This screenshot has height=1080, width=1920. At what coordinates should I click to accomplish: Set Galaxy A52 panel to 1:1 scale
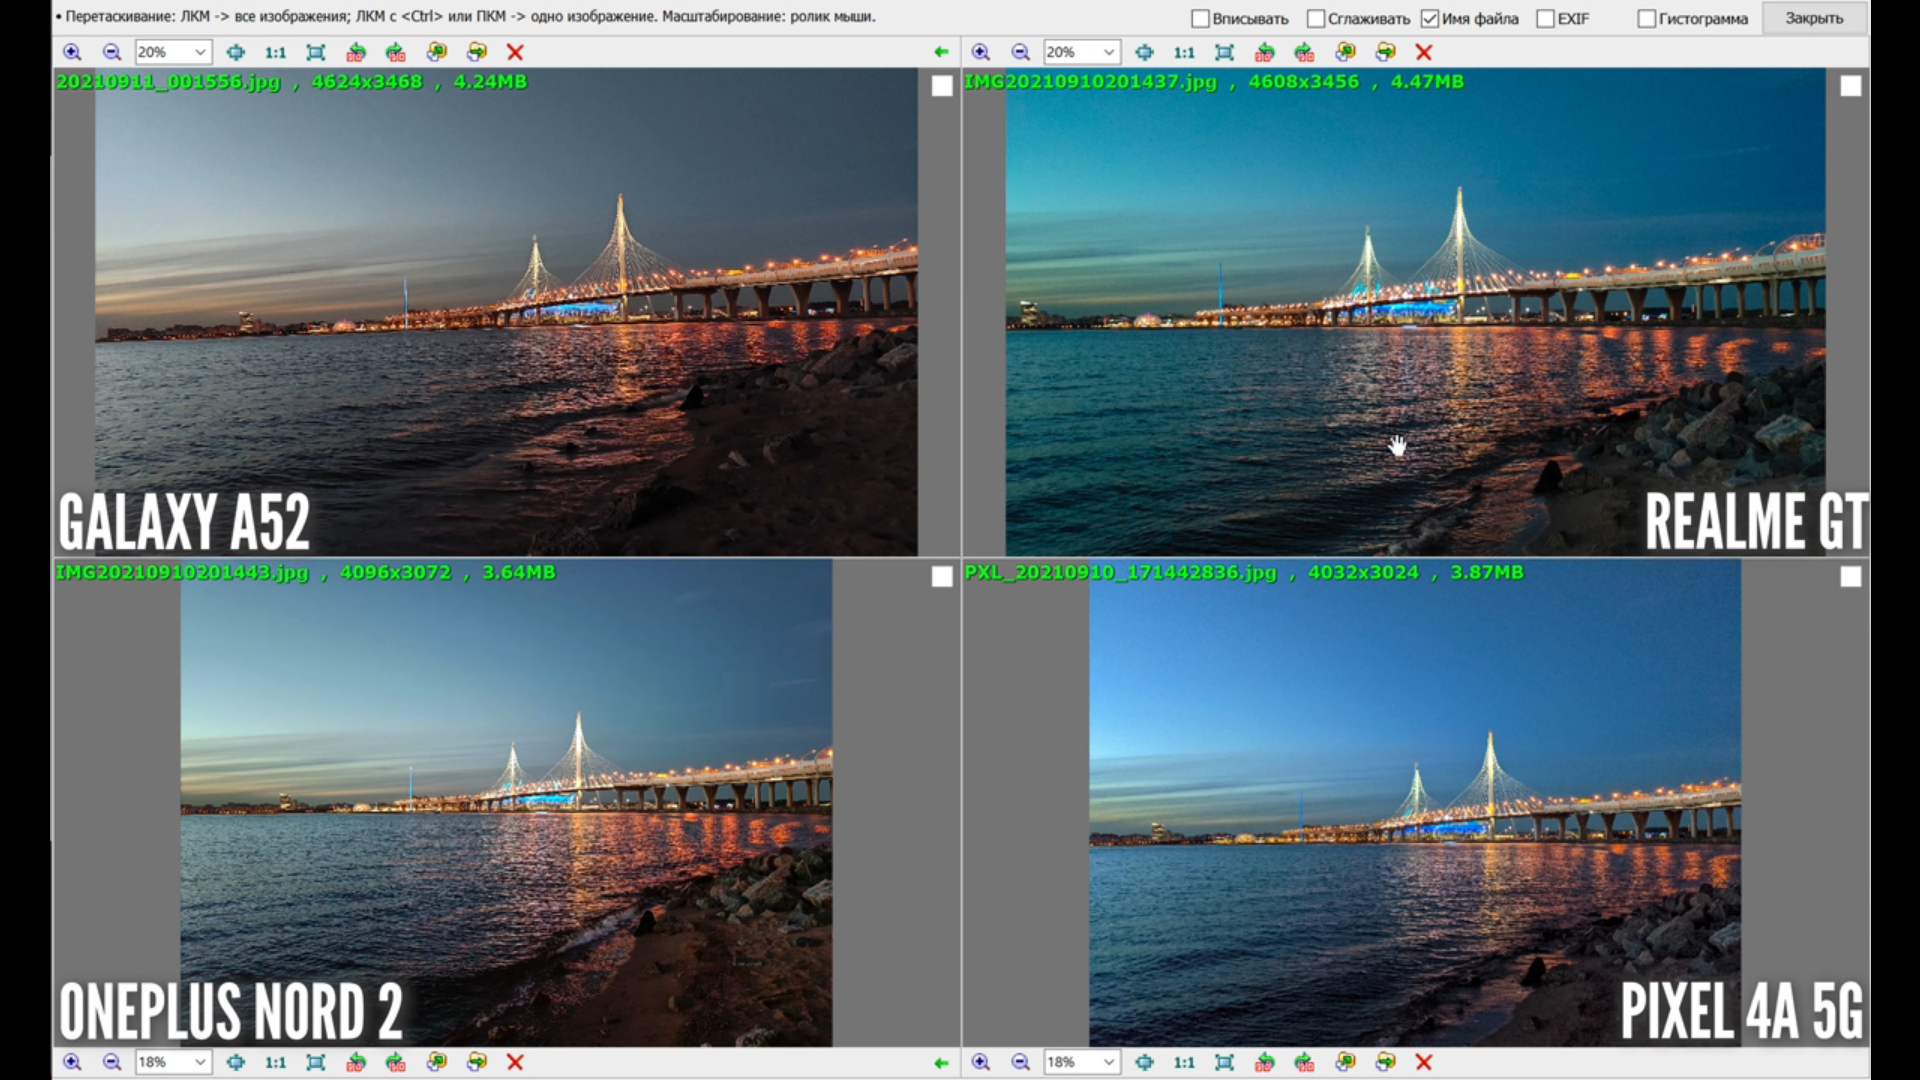click(275, 52)
